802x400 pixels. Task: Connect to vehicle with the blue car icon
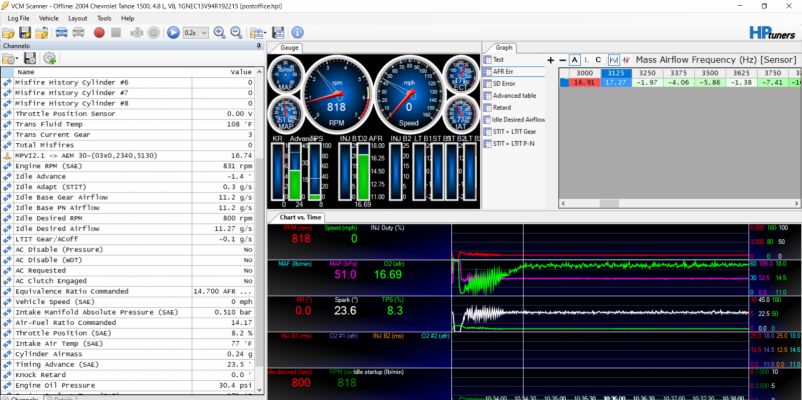click(x=62, y=33)
